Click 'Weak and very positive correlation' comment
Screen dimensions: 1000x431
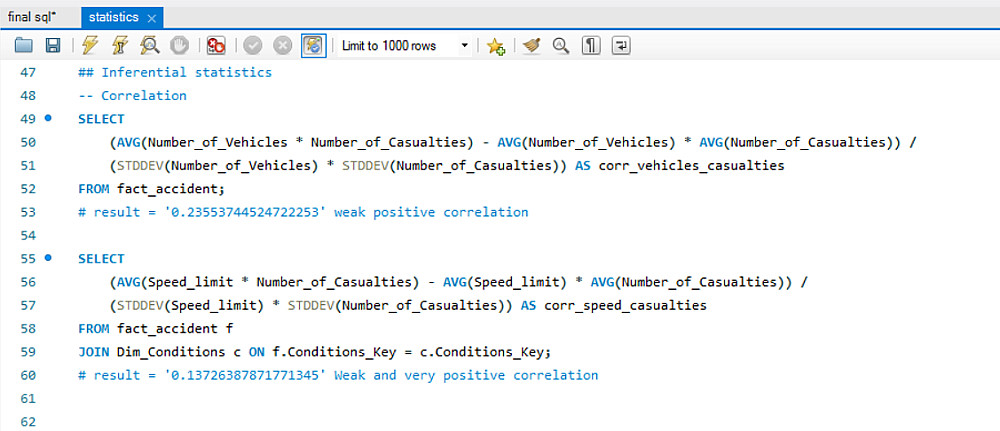466,376
